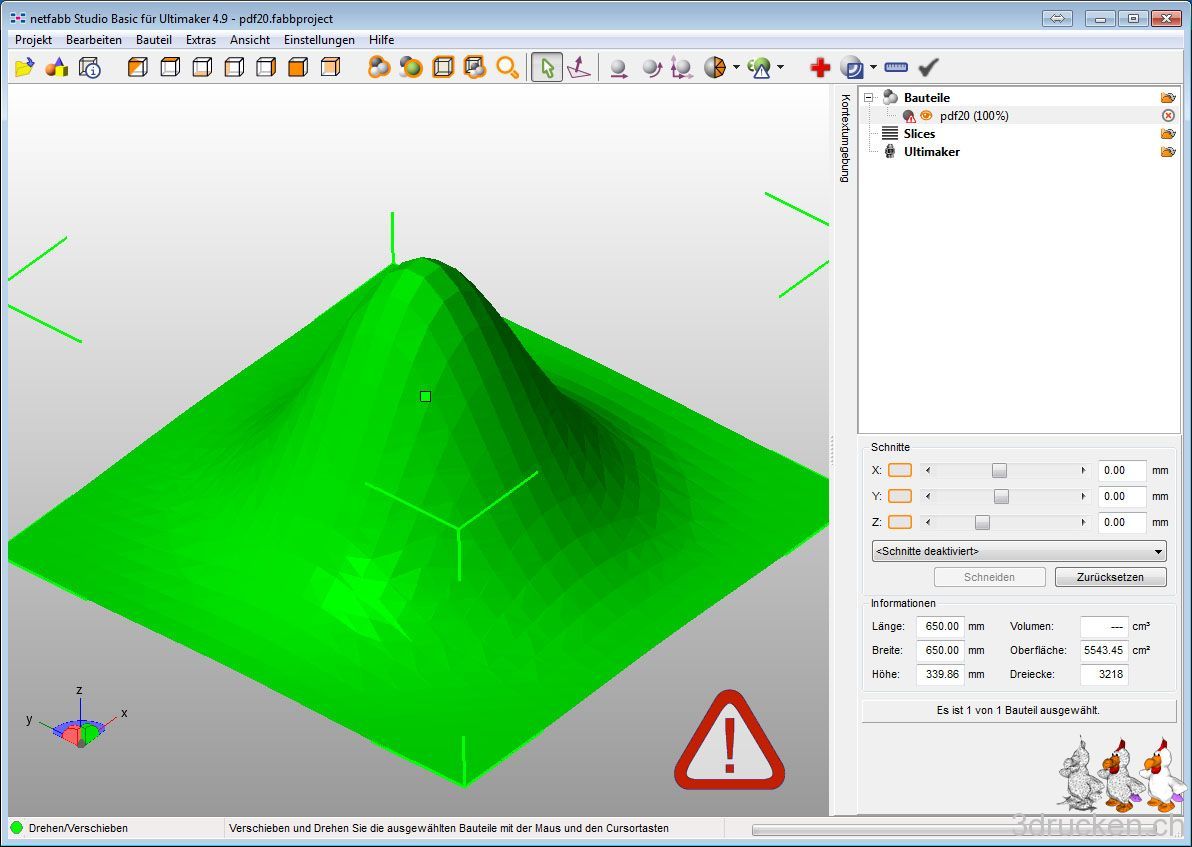Collapse the Bauteile tree node
Screen dimensions: 1192x847
(x=868, y=97)
